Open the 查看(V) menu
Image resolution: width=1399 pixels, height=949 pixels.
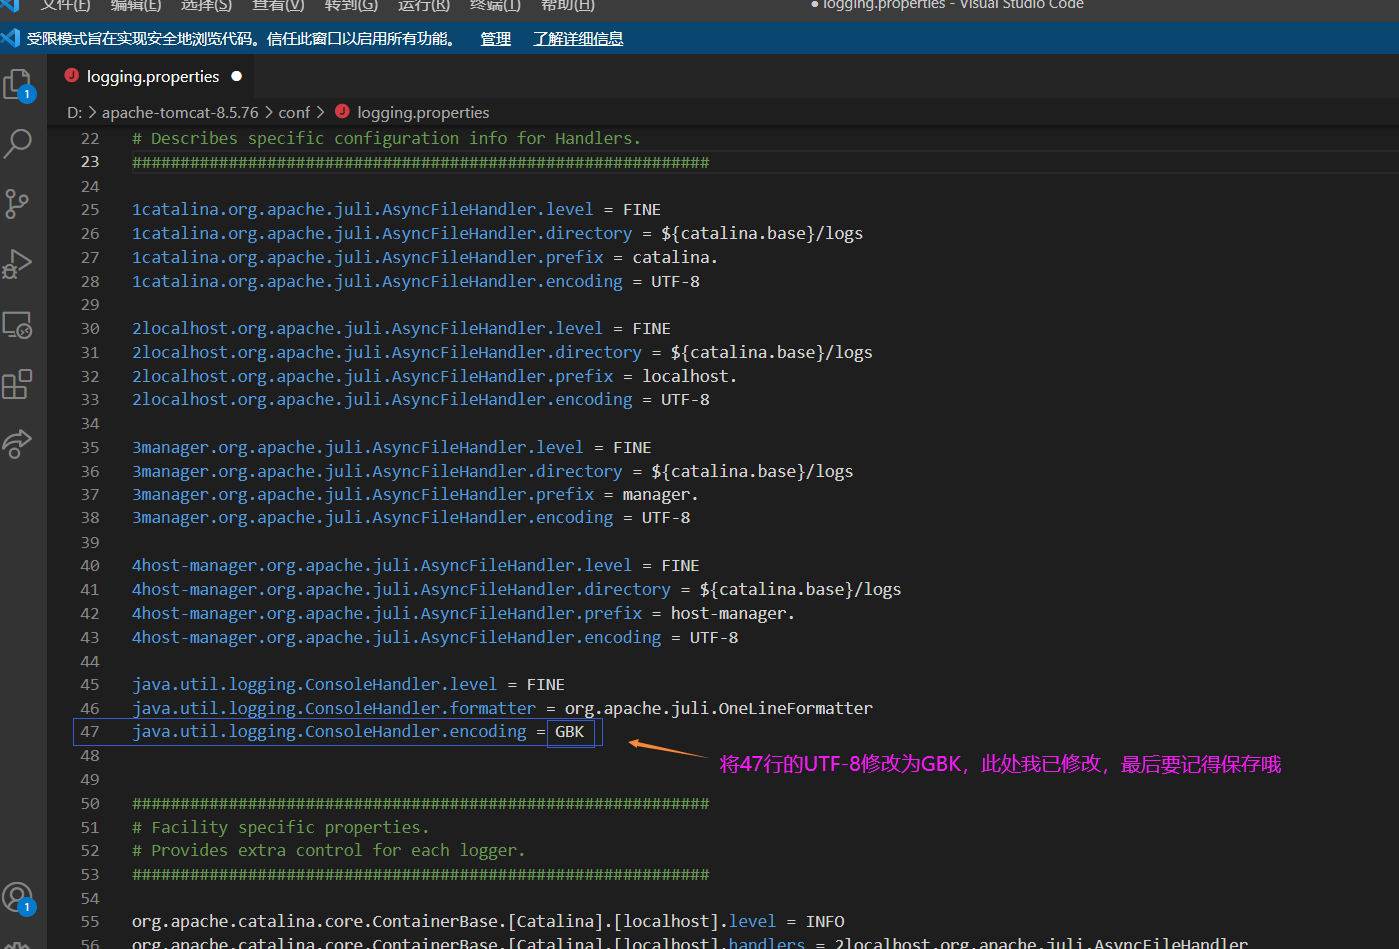[x=279, y=5]
